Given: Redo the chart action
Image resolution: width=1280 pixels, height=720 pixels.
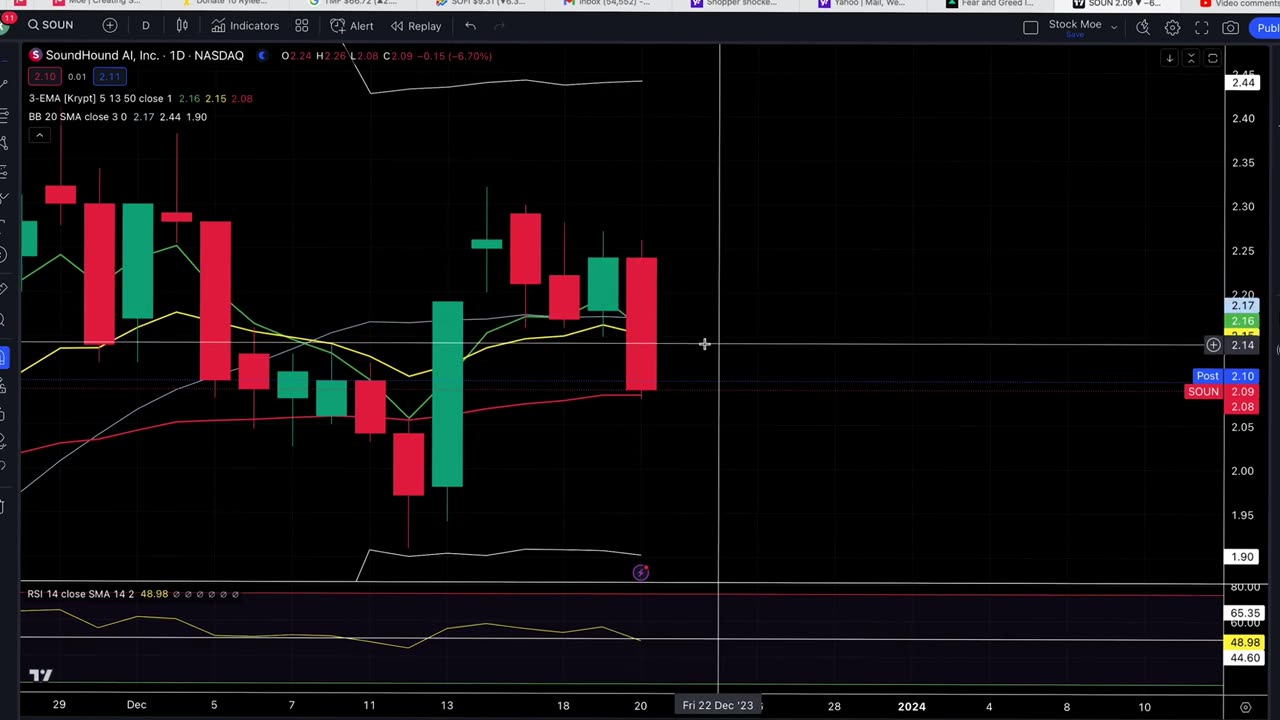Looking at the screenshot, I should pos(500,25).
